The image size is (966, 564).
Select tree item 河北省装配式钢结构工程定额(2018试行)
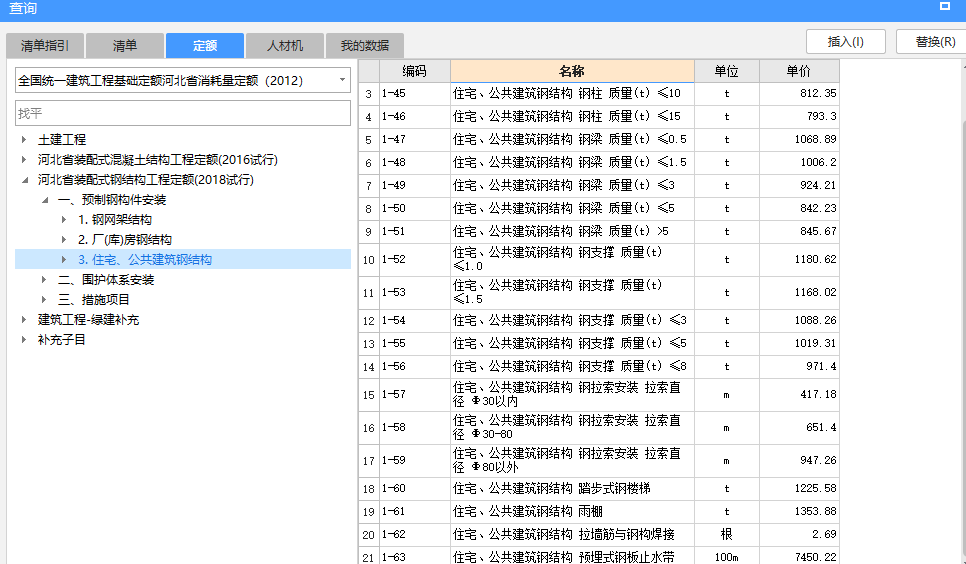point(145,180)
